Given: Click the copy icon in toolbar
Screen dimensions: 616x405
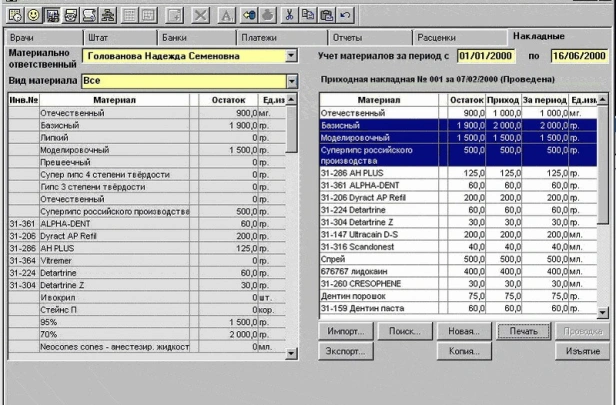Looking at the screenshot, I should click(308, 14).
